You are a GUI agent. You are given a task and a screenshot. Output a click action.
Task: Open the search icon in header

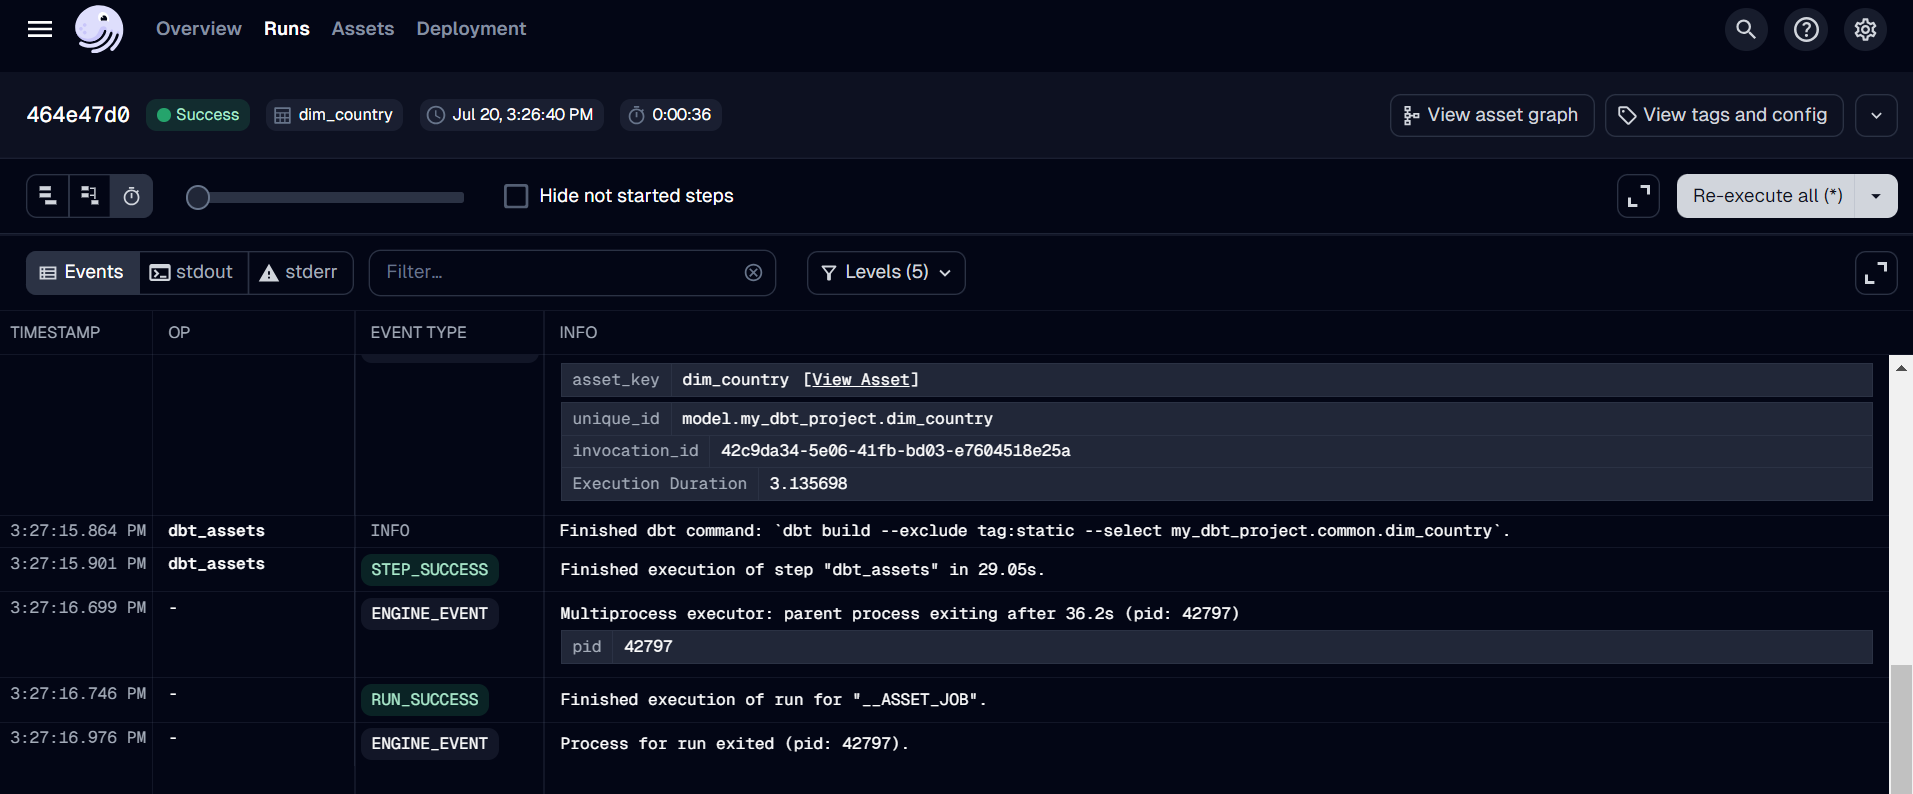point(1746,29)
